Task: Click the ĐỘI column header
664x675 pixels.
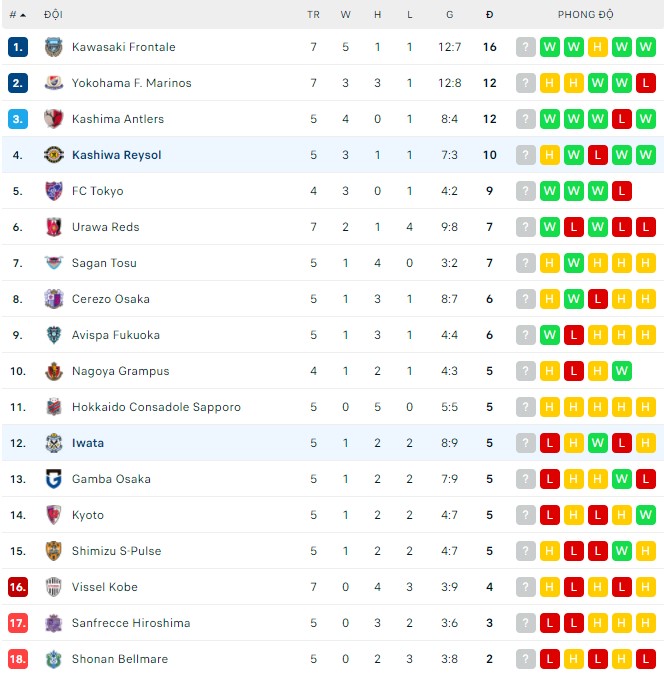Action: (x=53, y=15)
